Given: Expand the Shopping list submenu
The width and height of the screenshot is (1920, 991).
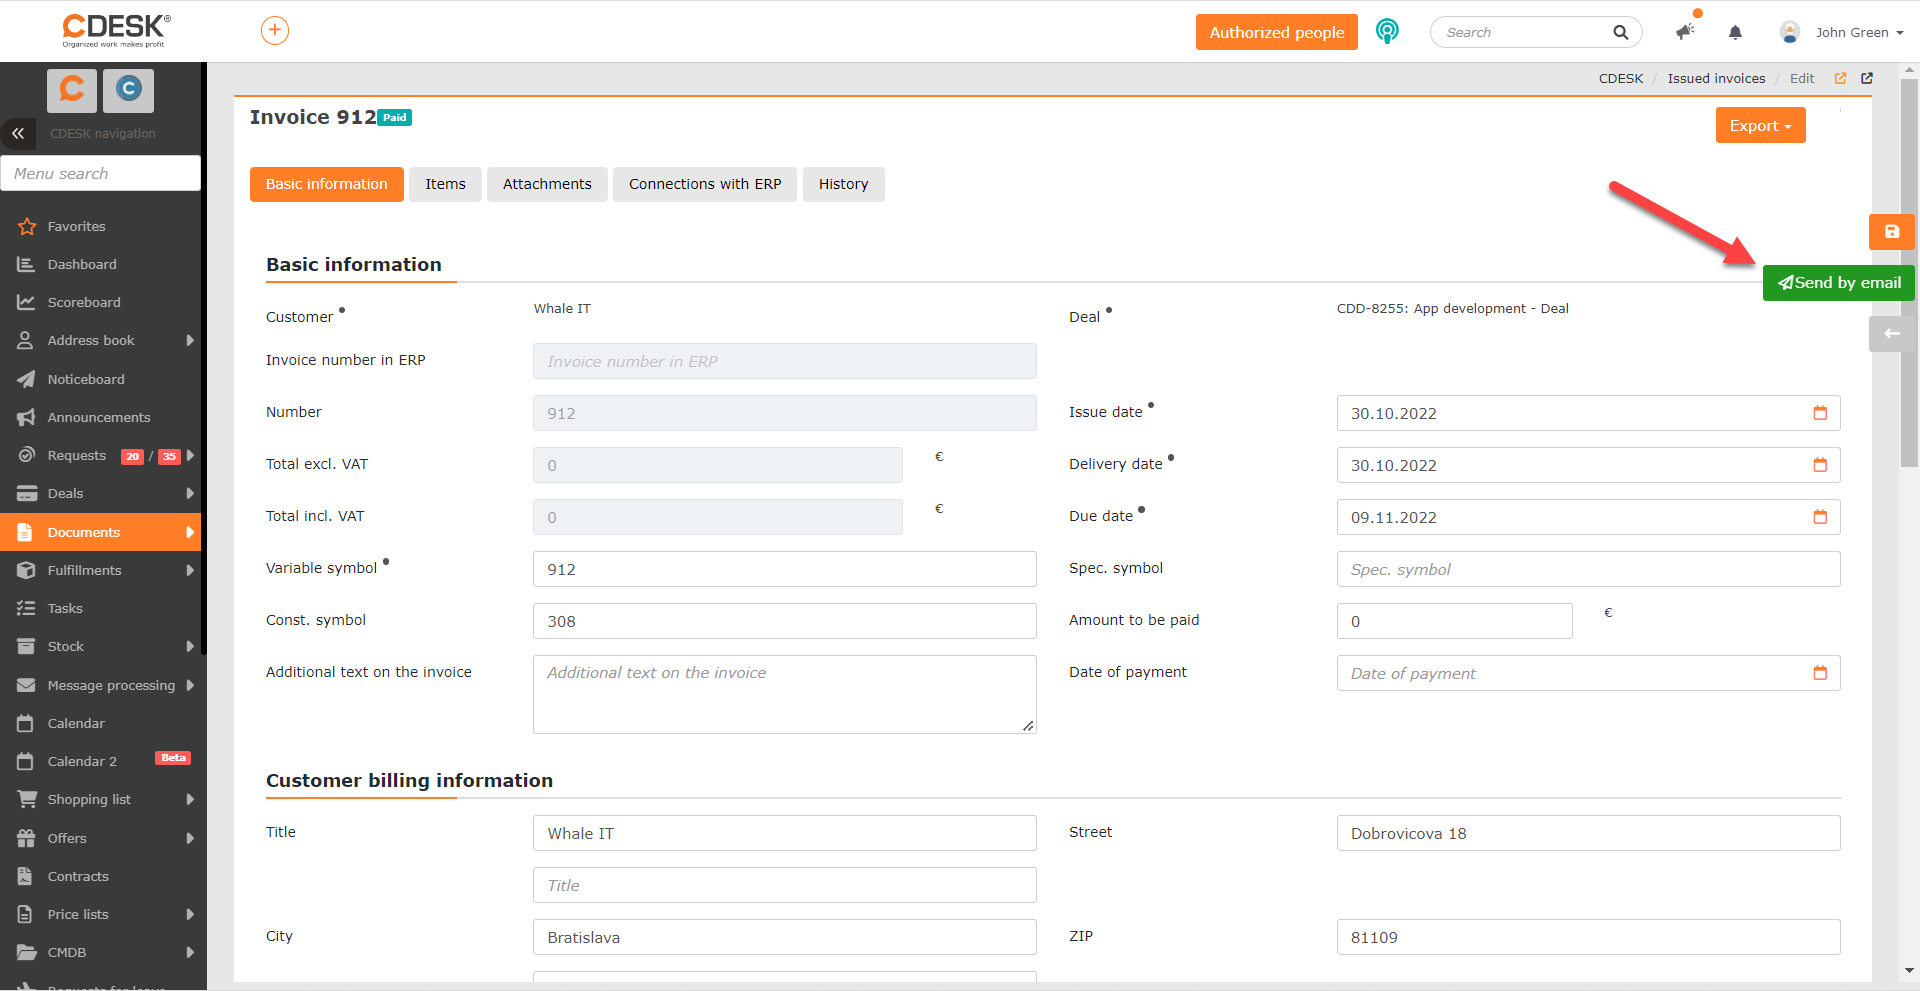Looking at the screenshot, I should tap(190, 800).
